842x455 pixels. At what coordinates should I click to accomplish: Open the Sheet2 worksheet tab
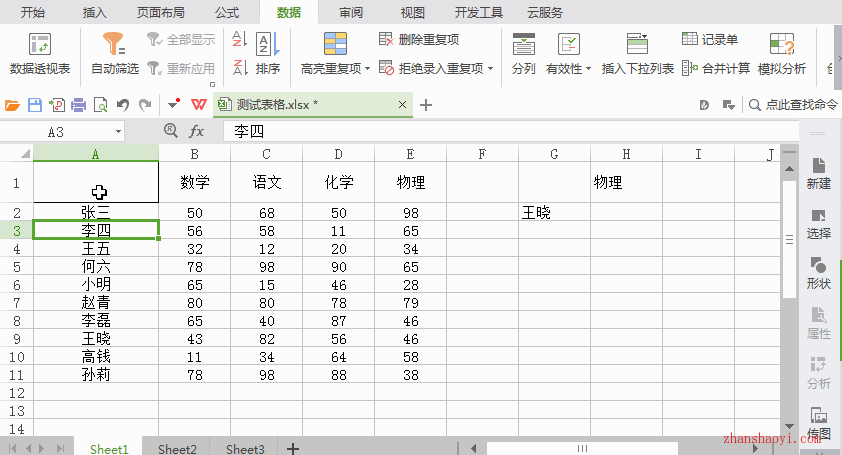pyautogui.click(x=177, y=449)
